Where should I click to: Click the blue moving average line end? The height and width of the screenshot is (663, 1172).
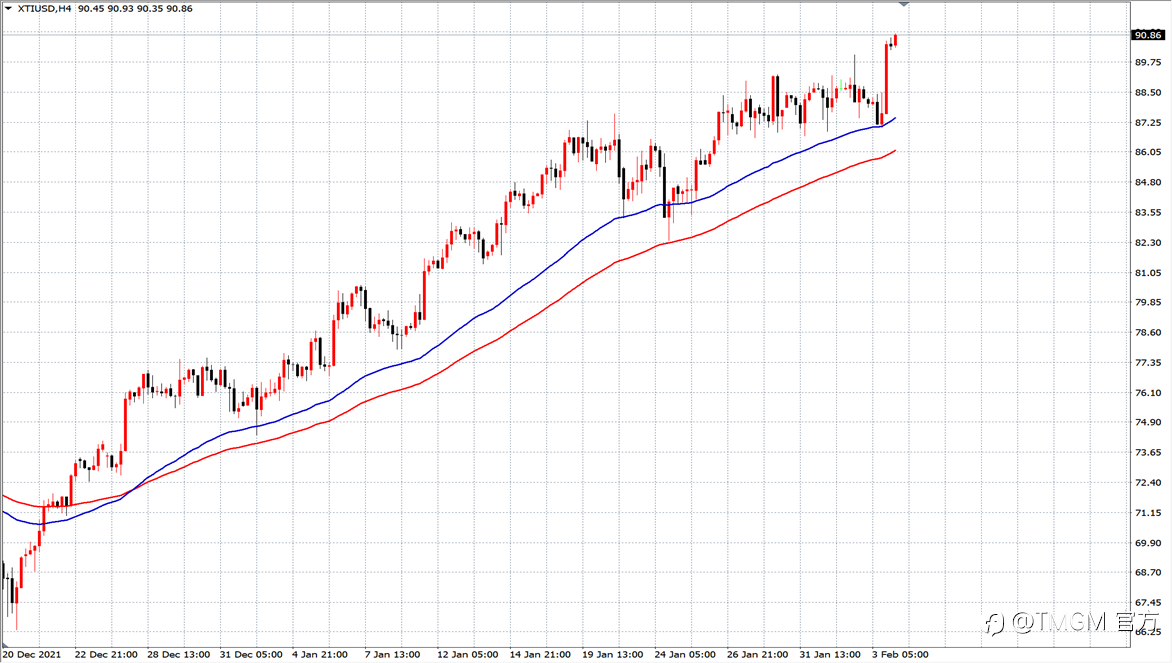pyautogui.click(x=893, y=120)
